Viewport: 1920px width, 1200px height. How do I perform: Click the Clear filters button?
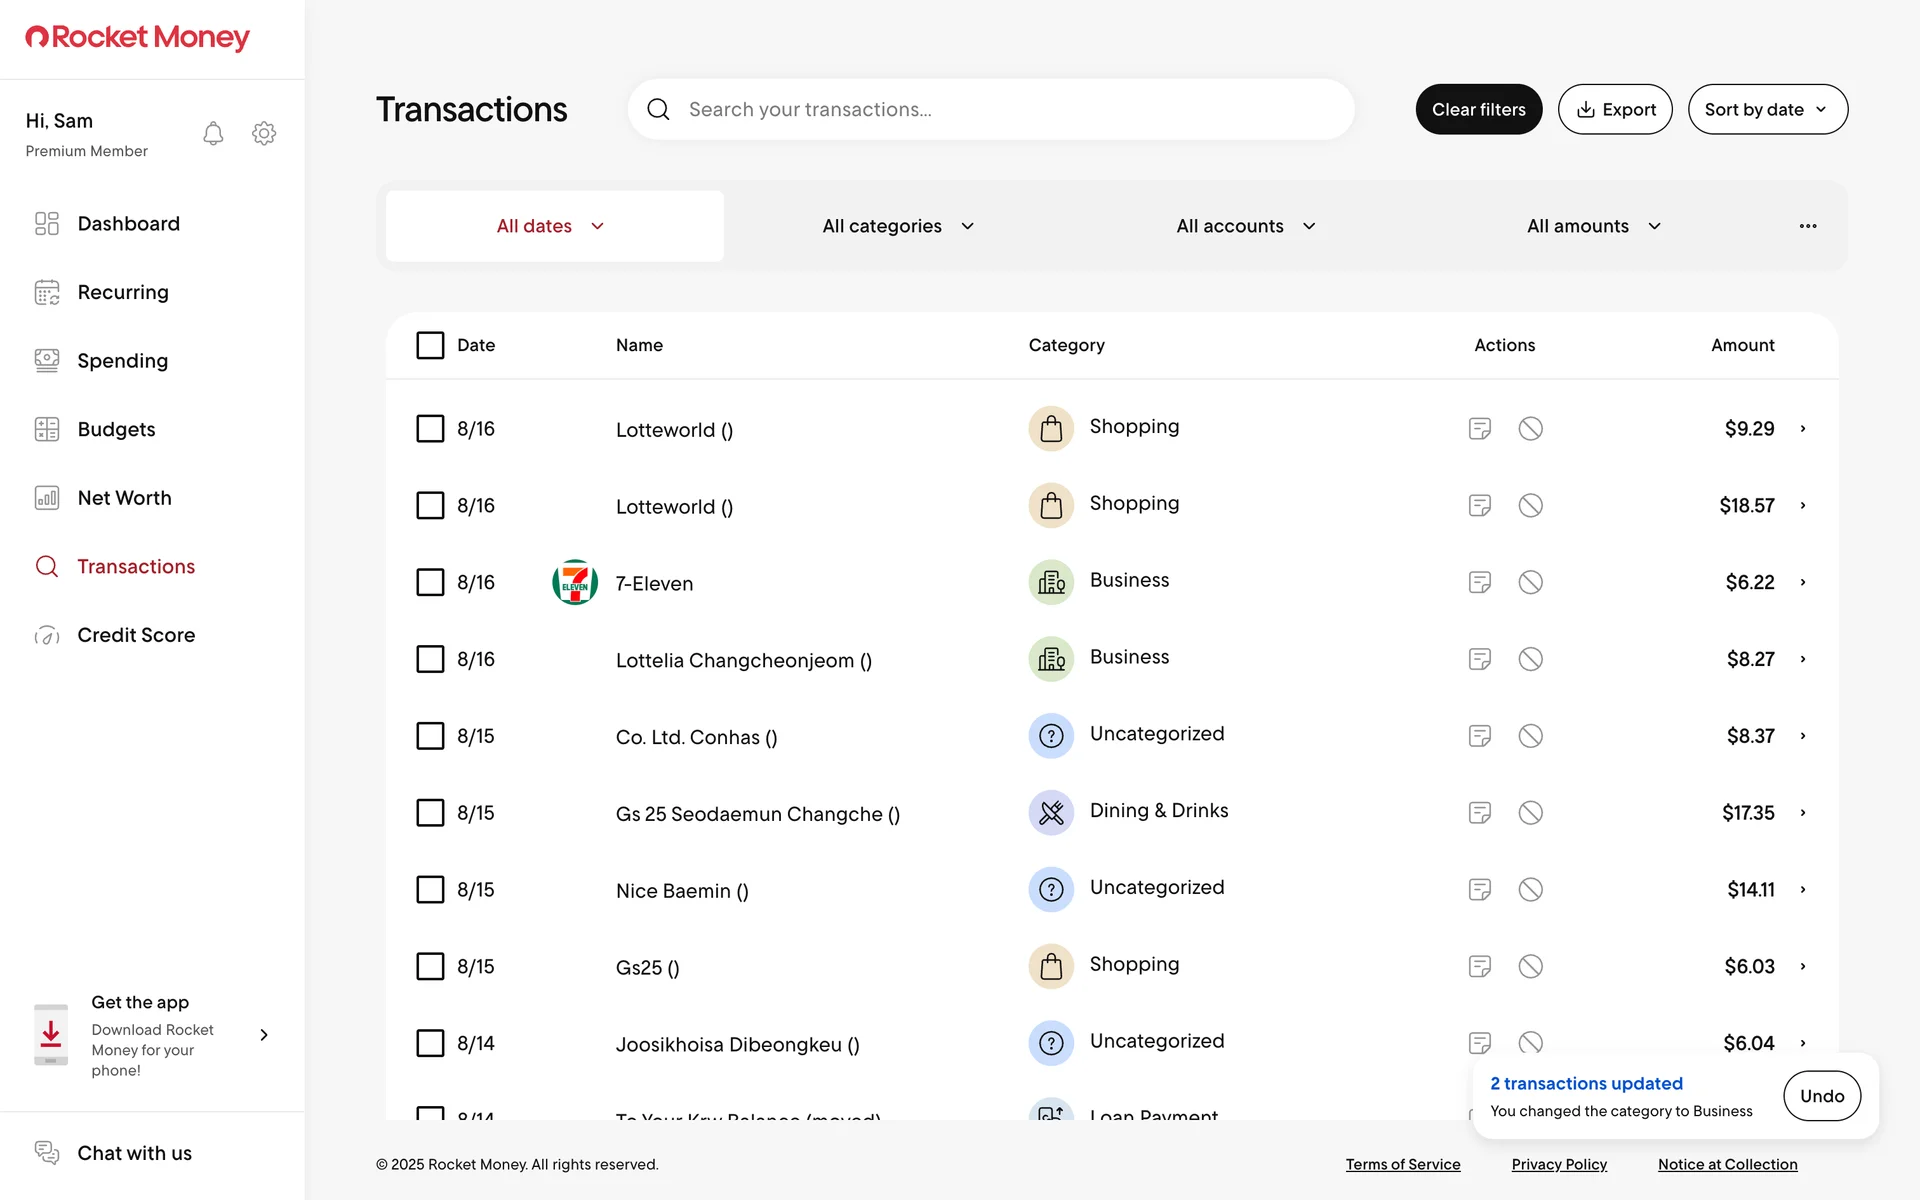(1478, 109)
